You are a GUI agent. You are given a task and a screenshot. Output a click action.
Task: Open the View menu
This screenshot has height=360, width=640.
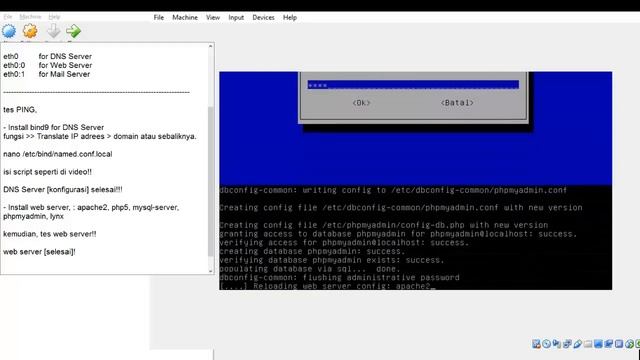tap(213, 17)
